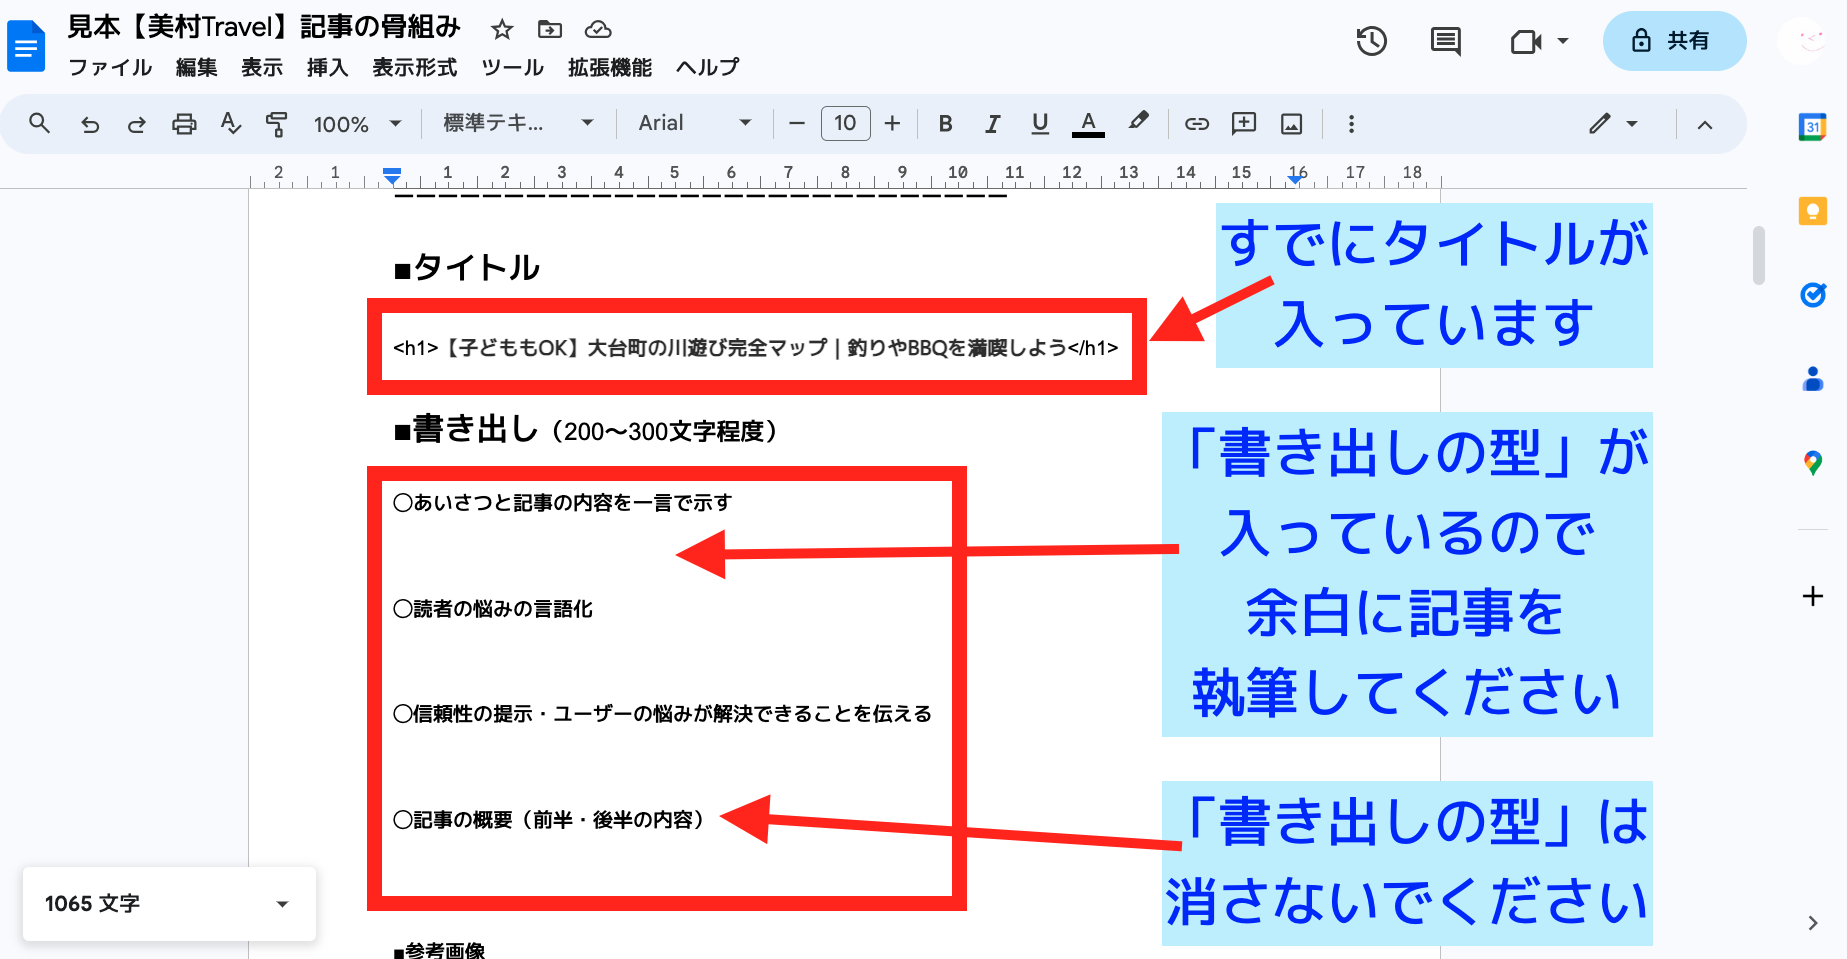Open version history clock icon
This screenshot has height=959, width=1847.
click(x=1371, y=41)
